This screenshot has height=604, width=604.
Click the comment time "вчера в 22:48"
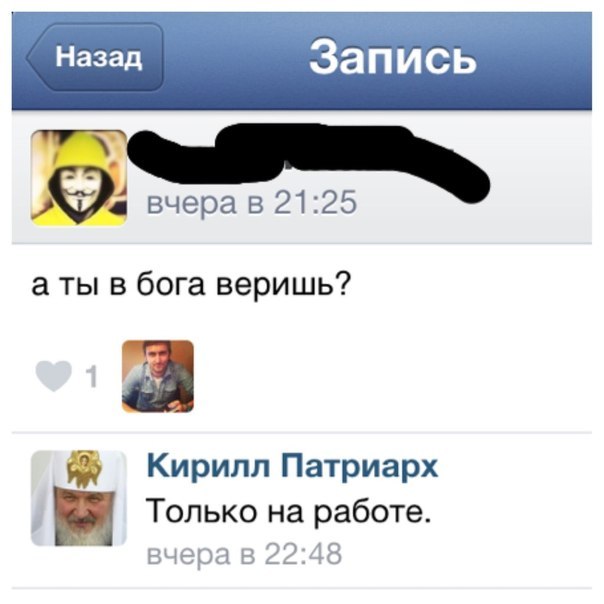point(245,554)
